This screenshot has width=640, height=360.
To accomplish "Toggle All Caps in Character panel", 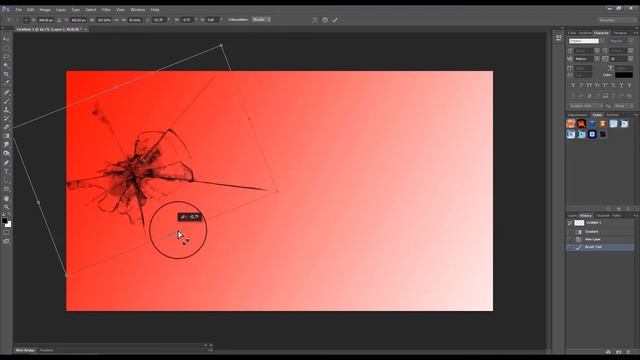I will point(589,85).
